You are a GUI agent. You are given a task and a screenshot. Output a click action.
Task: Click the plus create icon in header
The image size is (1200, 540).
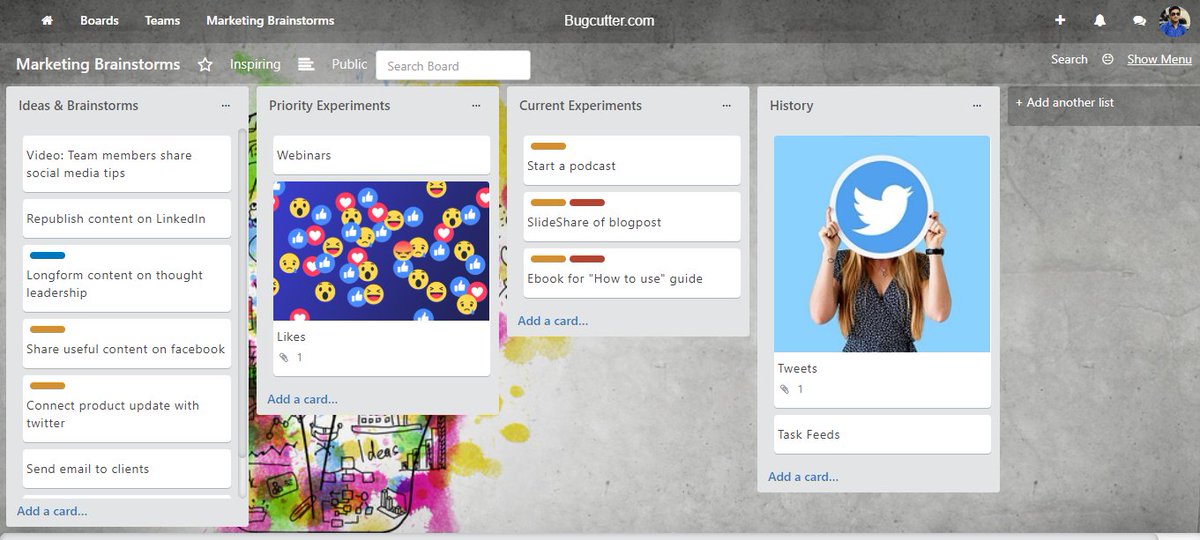pos(1060,20)
